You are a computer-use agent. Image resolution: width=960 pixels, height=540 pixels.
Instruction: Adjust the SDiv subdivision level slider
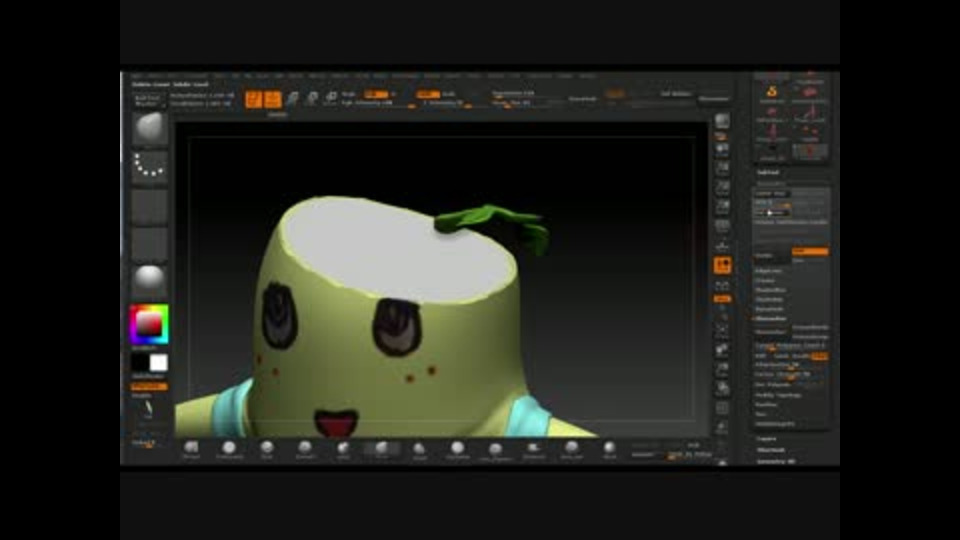click(x=772, y=202)
